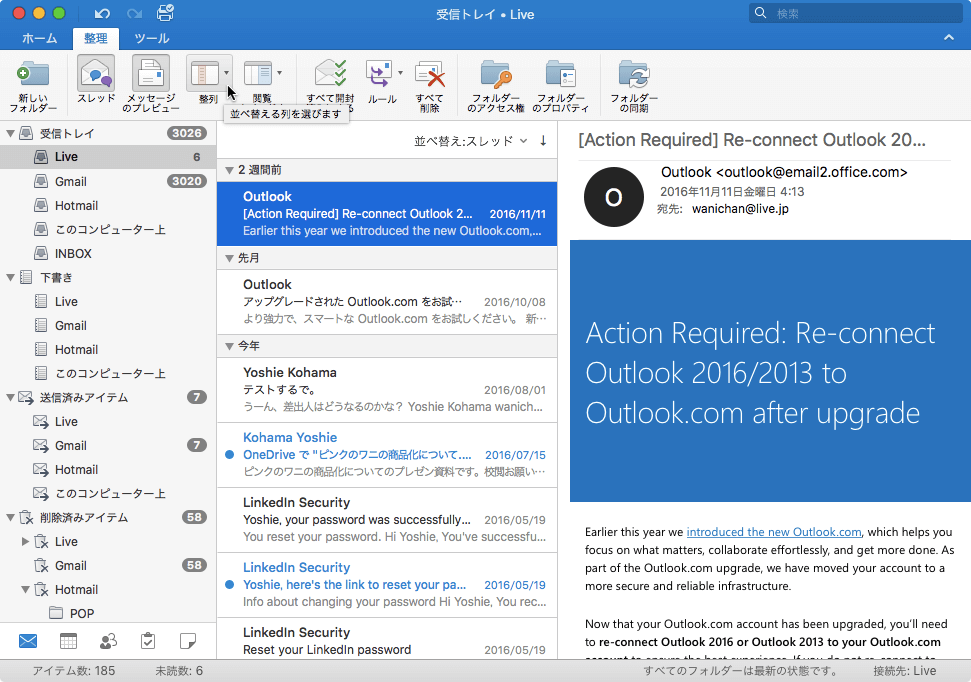Select Gmail under 下書き

coord(108,326)
